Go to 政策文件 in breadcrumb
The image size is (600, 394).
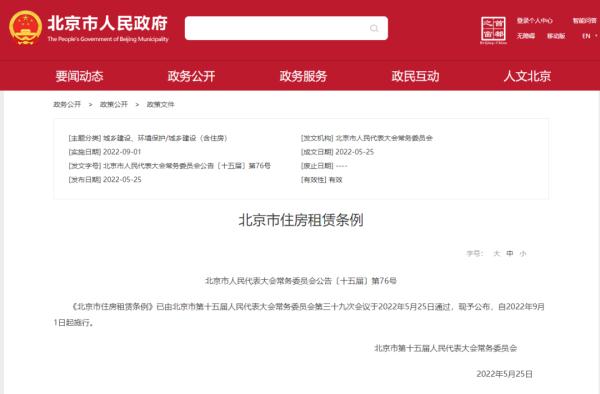[160, 104]
